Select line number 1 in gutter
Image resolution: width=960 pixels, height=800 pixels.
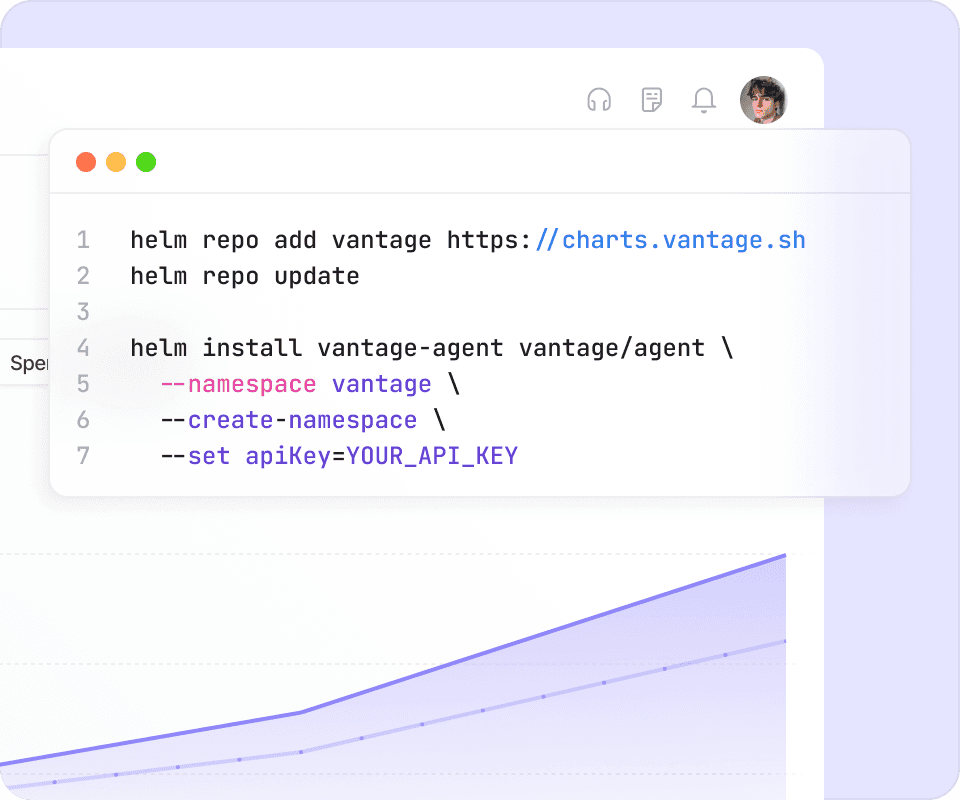pyautogui.click(x=83, y=240)
